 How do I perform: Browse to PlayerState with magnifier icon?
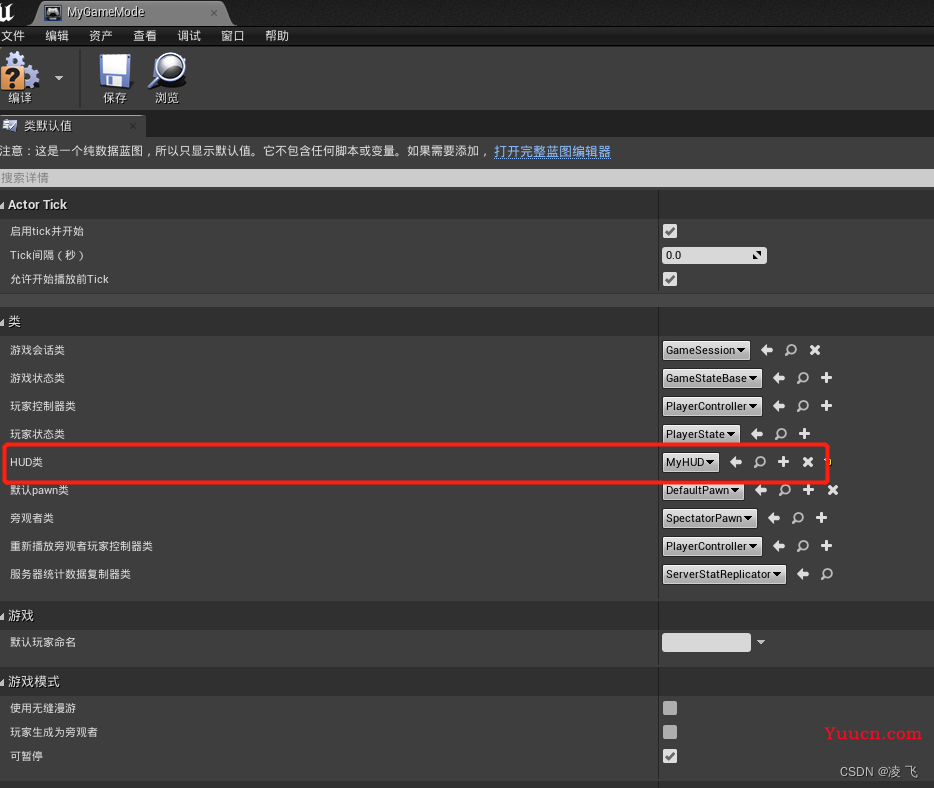tap(781, 434)
